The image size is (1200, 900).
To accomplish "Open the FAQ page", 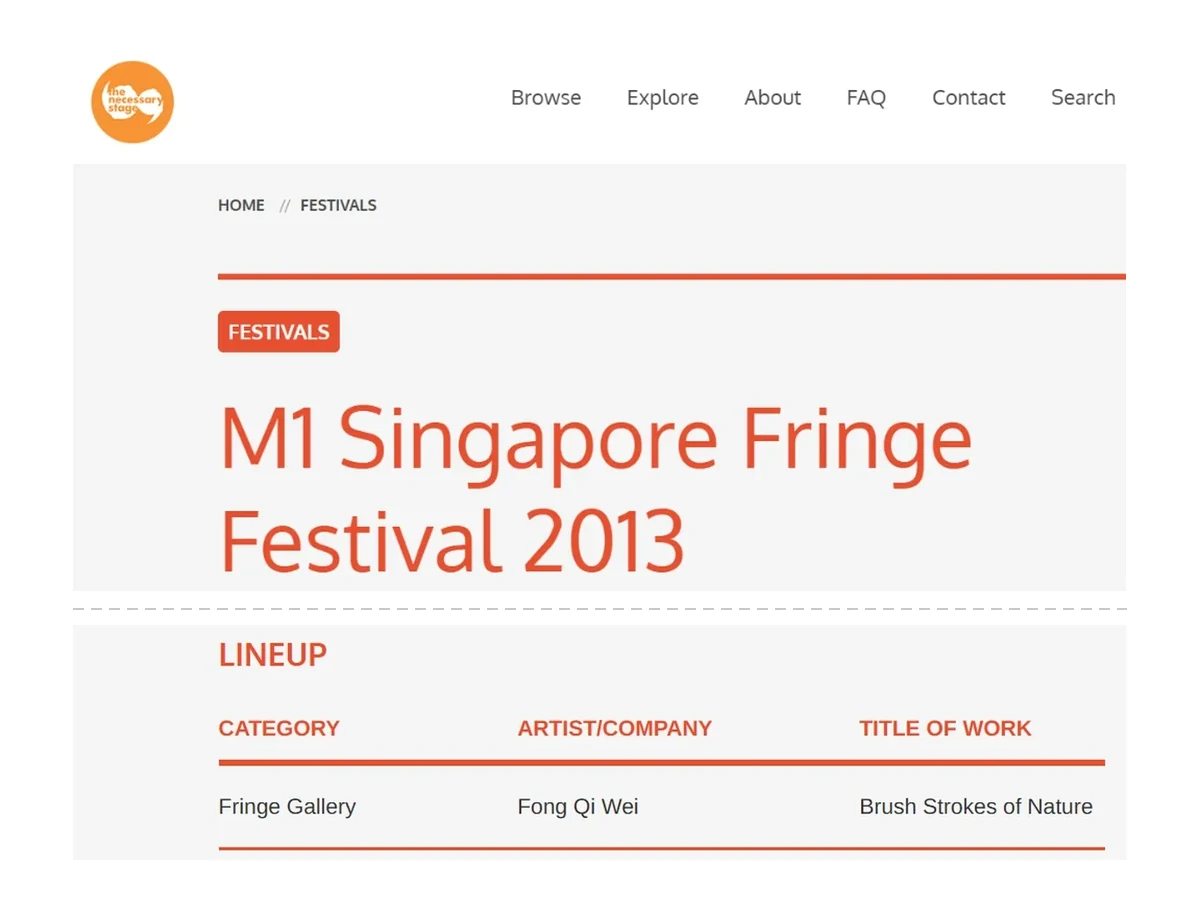I will (x=866, y=98).
